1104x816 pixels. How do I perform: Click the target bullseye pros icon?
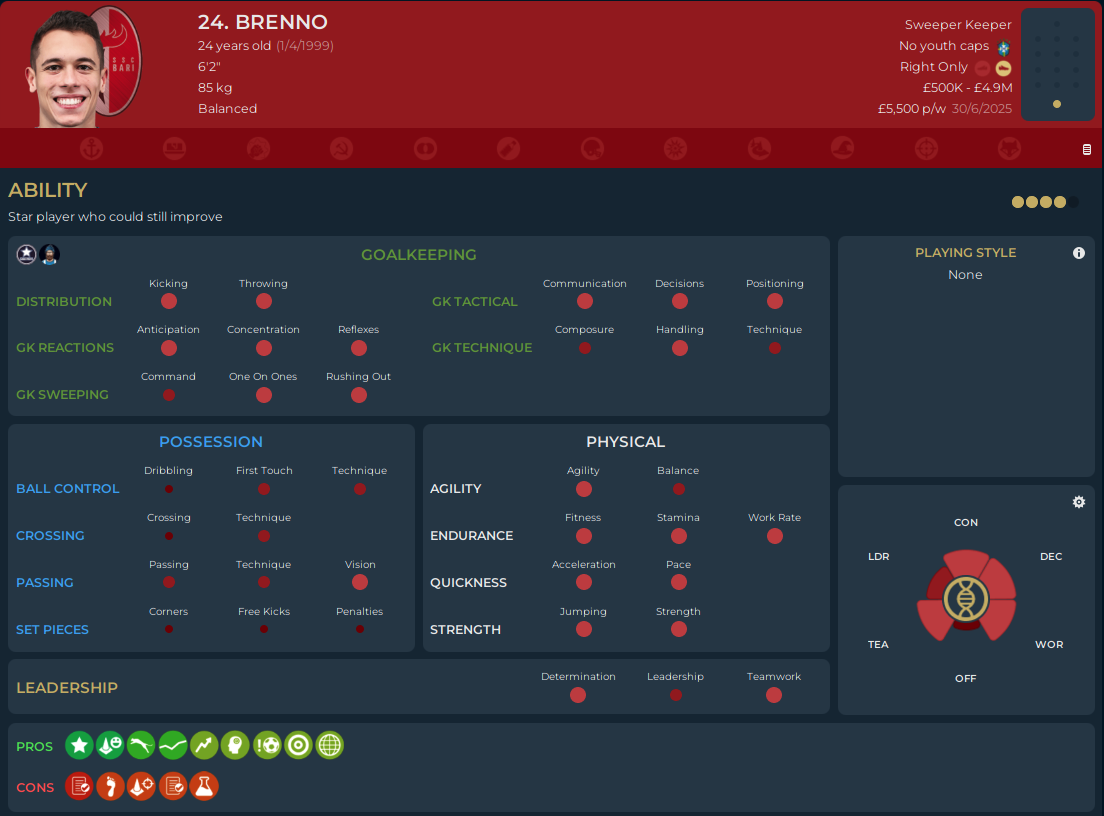[x=299, y=745]
